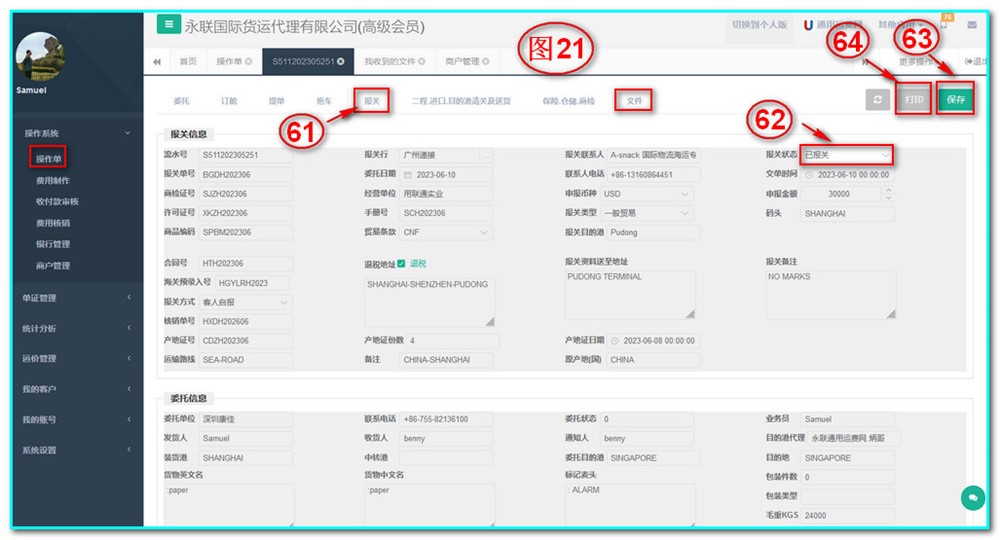Expand the 统计分析 sidebar section
The width and height of the screenshot is (1000, 540).
(x=78, y=328)
